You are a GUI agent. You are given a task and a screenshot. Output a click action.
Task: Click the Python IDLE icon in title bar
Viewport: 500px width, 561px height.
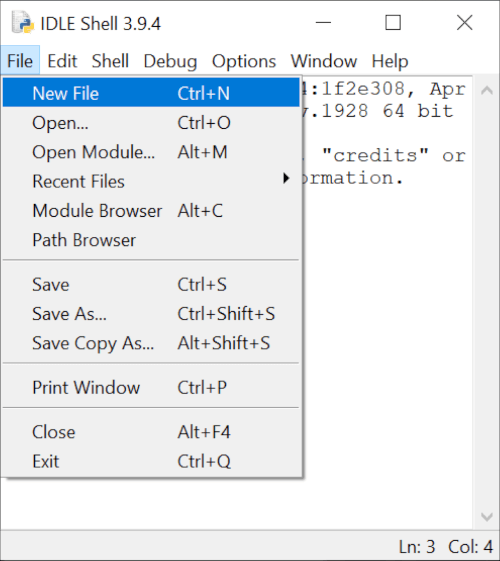23,23
